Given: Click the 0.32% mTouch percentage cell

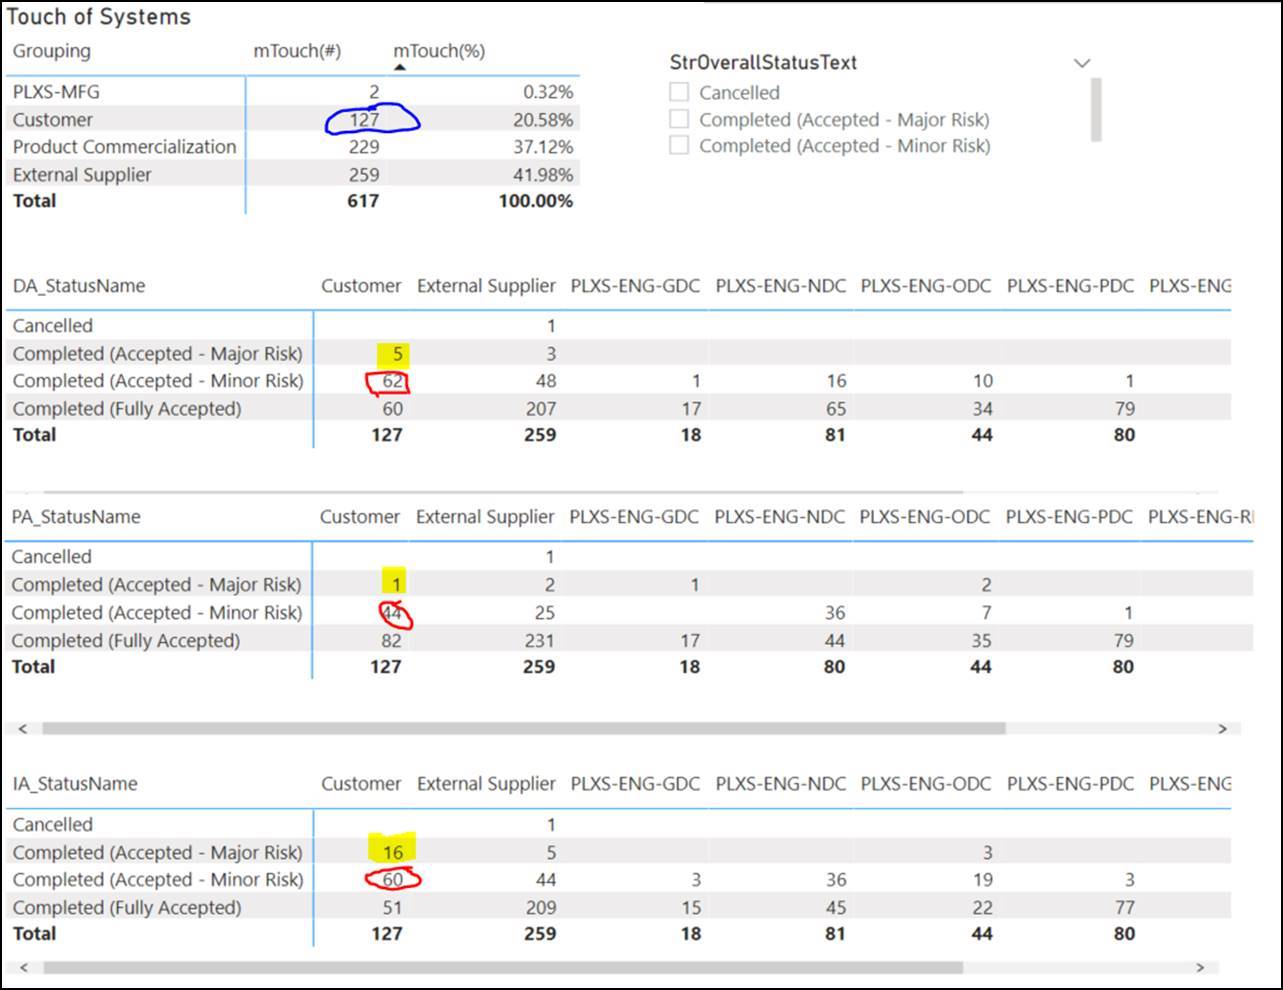Looking at the screenshot, I should (x=548, y=92).
